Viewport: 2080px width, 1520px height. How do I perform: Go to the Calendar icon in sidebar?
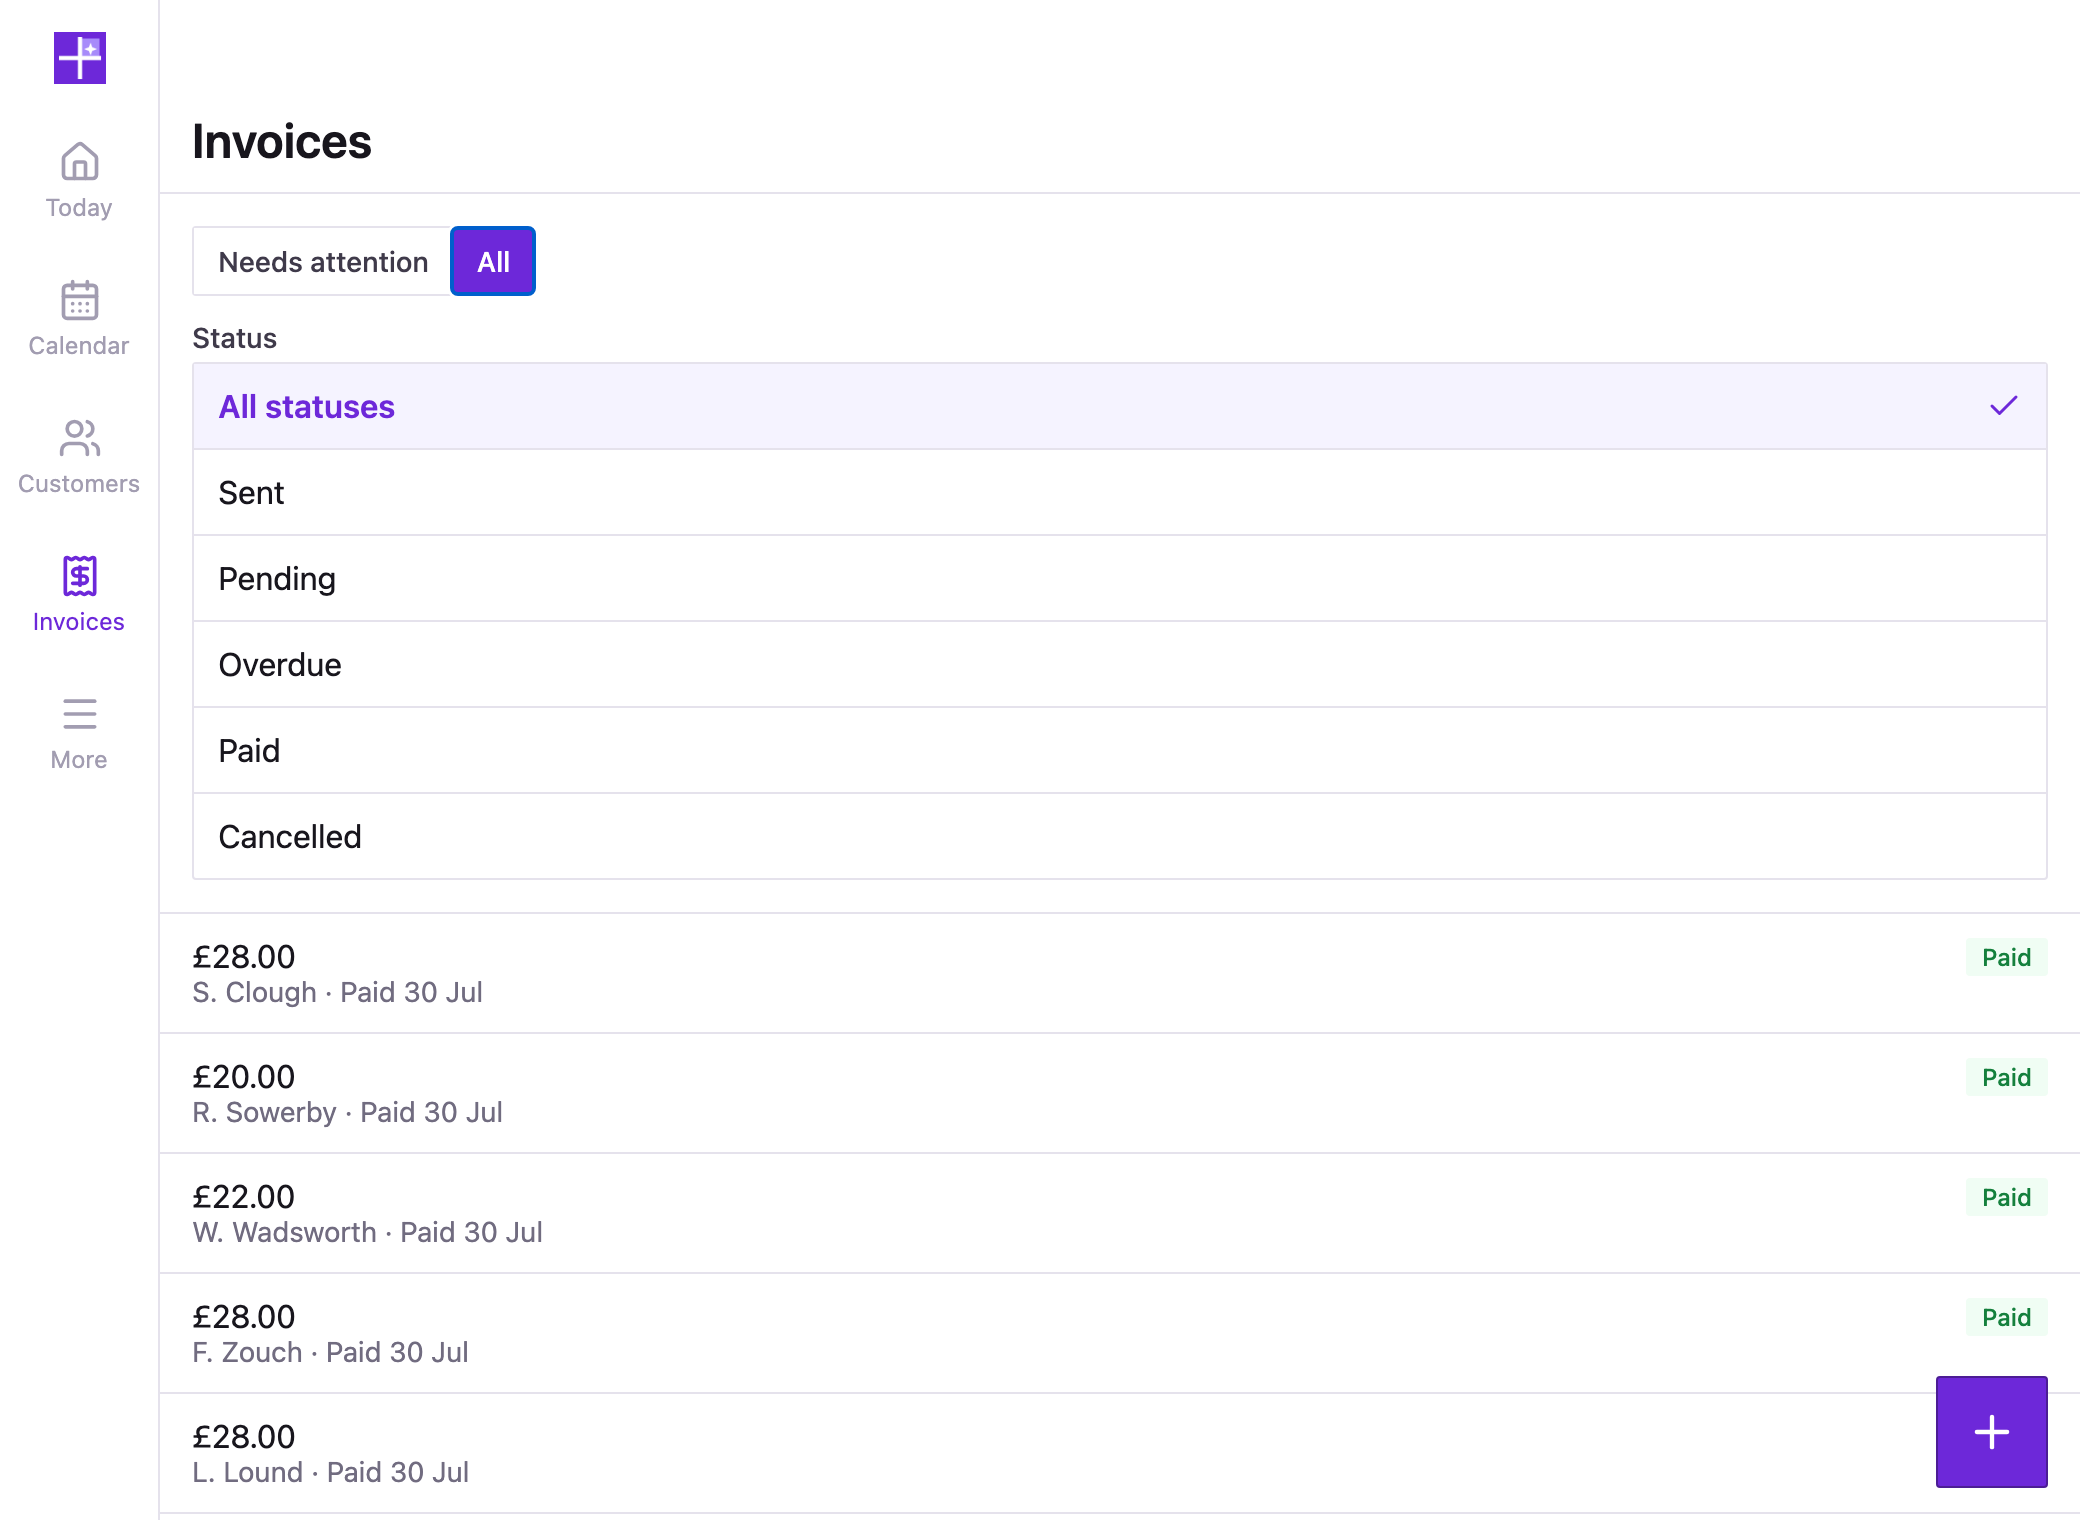(x=79, y=299)
